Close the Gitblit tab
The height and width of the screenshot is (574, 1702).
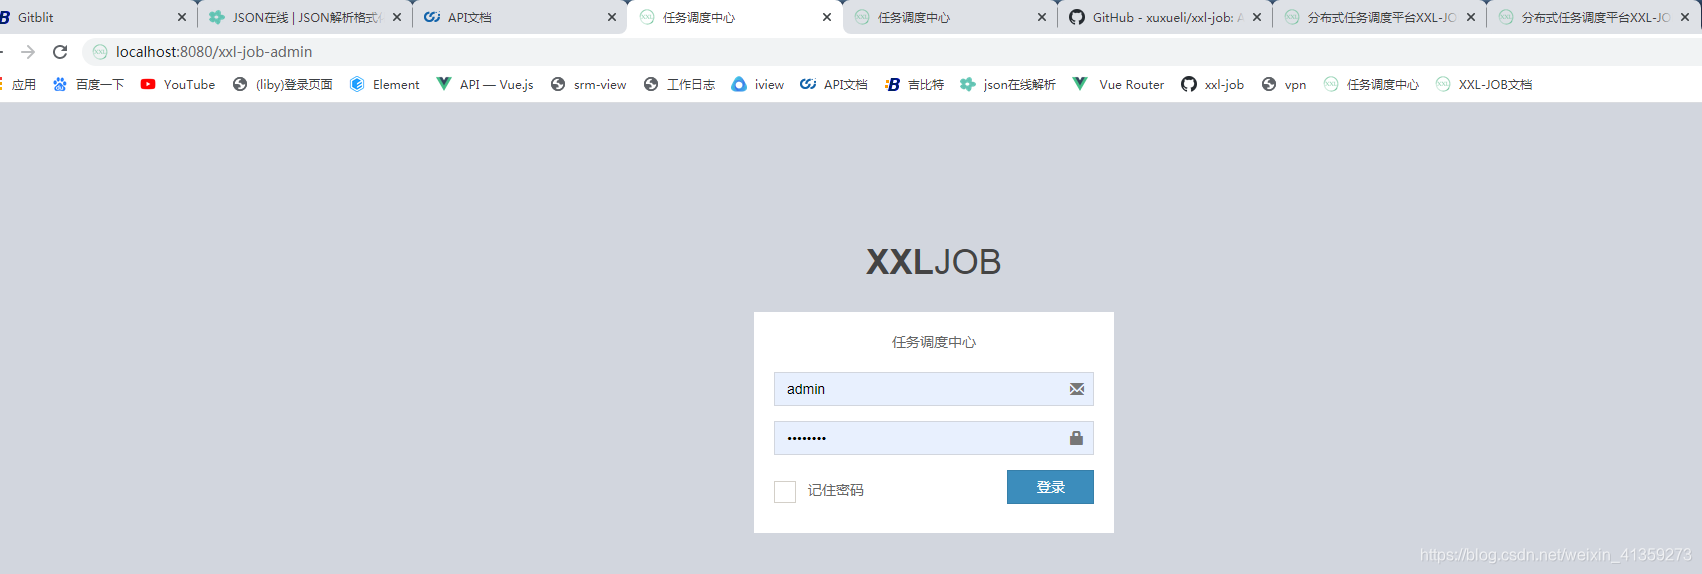coord(182,17)
